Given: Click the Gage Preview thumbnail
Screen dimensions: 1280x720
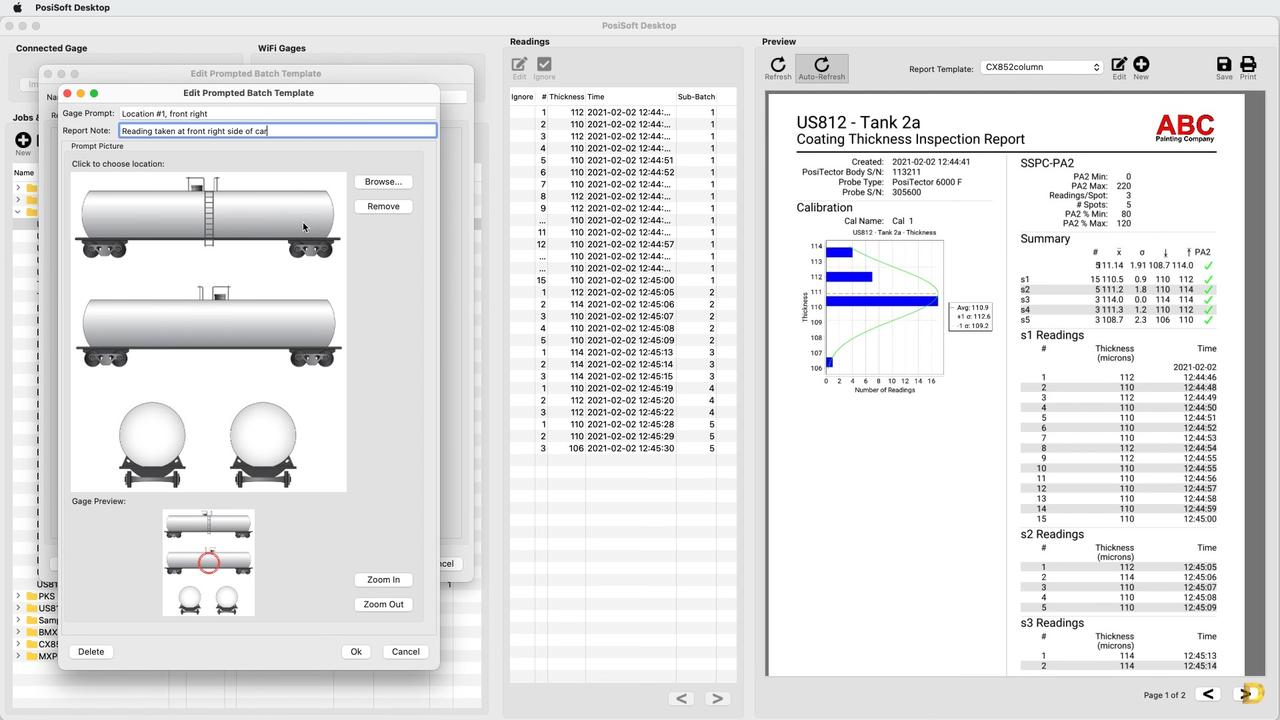Looking at the screenshot, I should 208,562.
